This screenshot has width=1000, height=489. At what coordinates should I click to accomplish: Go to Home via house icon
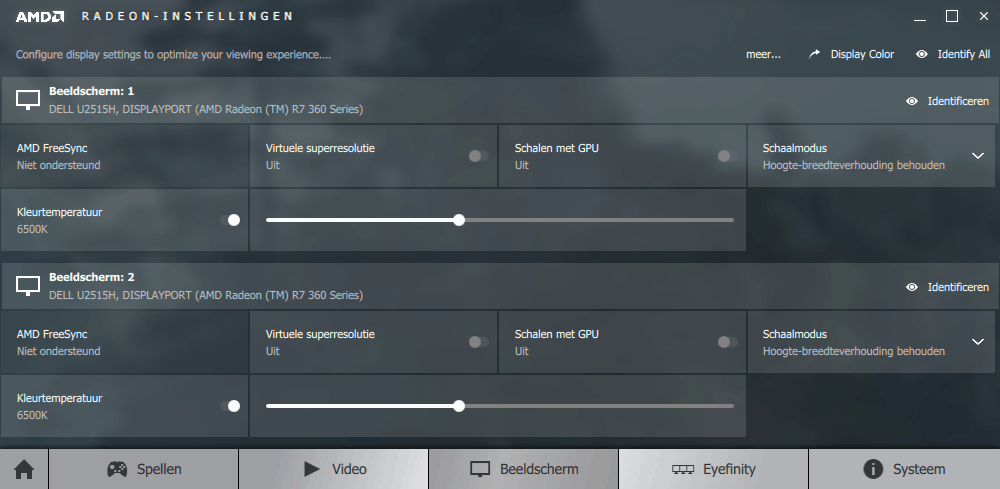pyautogui.click(x=24, y=470)
